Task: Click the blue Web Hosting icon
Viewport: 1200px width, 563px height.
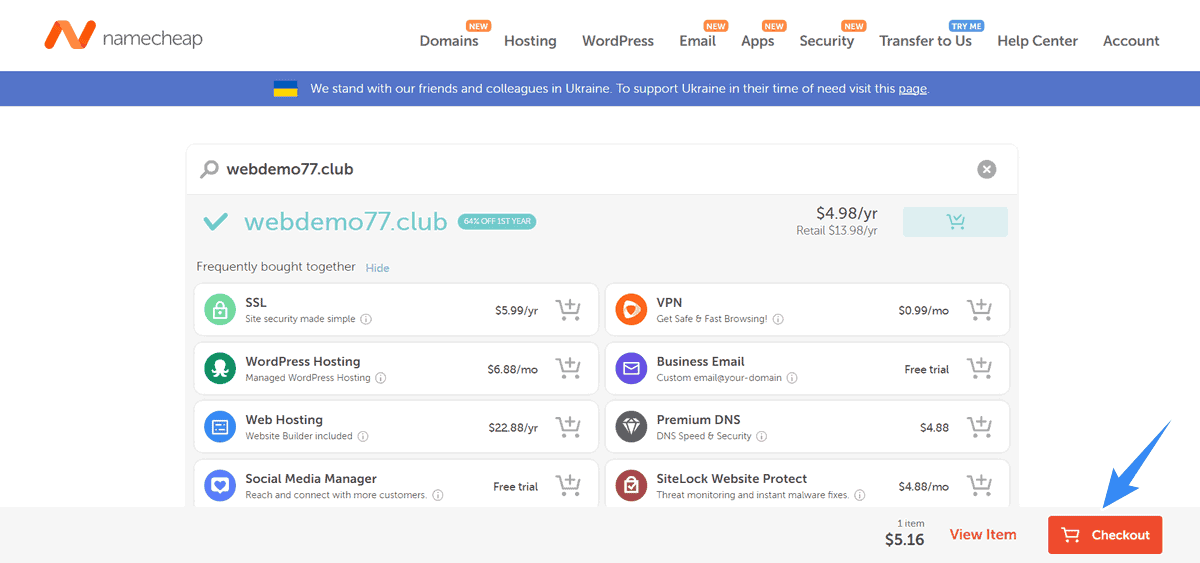Action: [220, 427]
